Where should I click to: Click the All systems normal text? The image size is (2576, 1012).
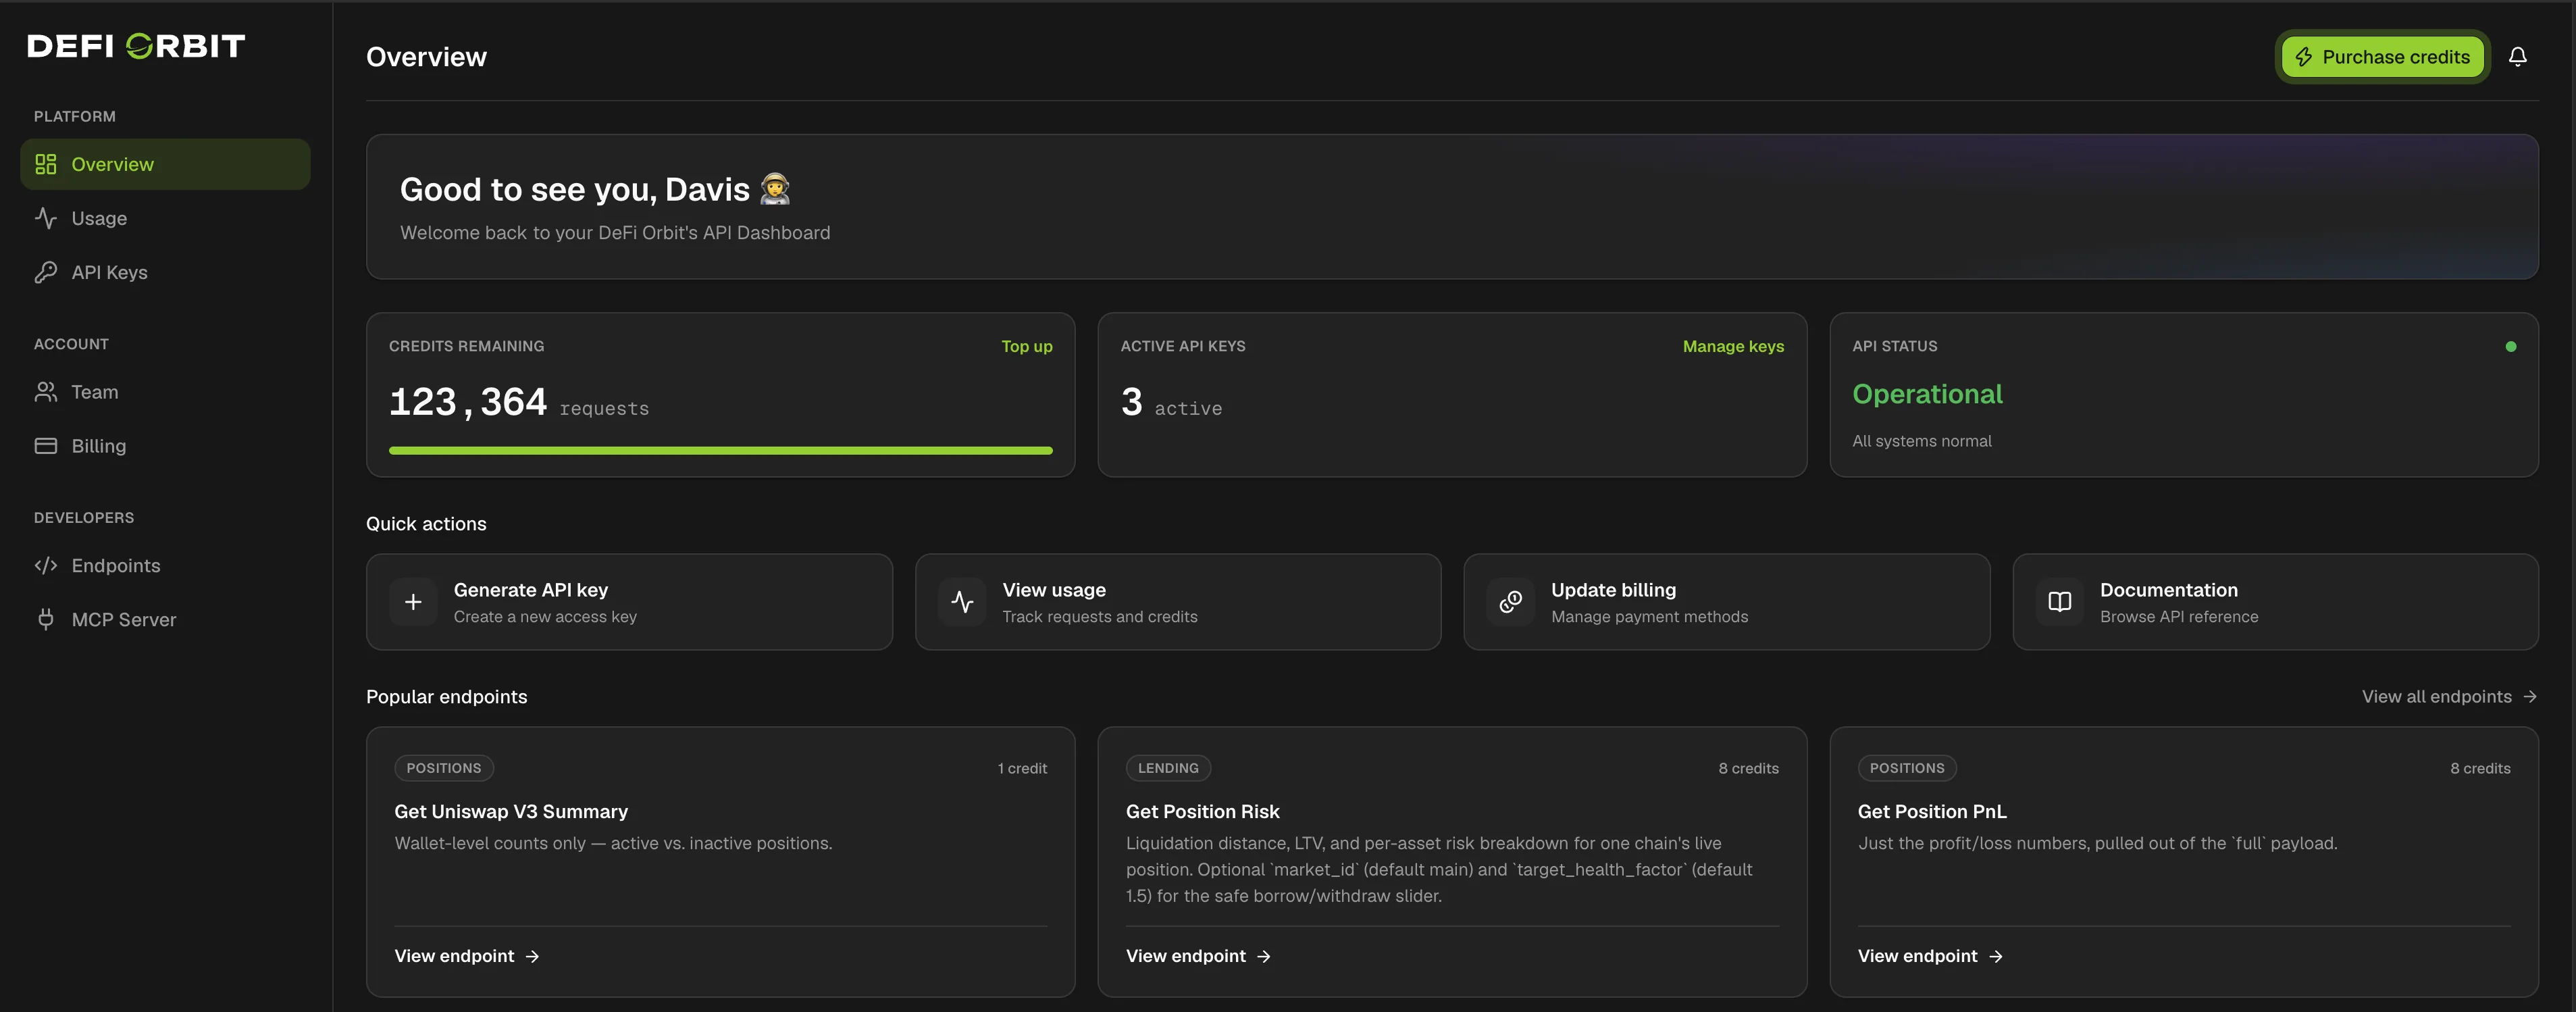[1921, 441]
